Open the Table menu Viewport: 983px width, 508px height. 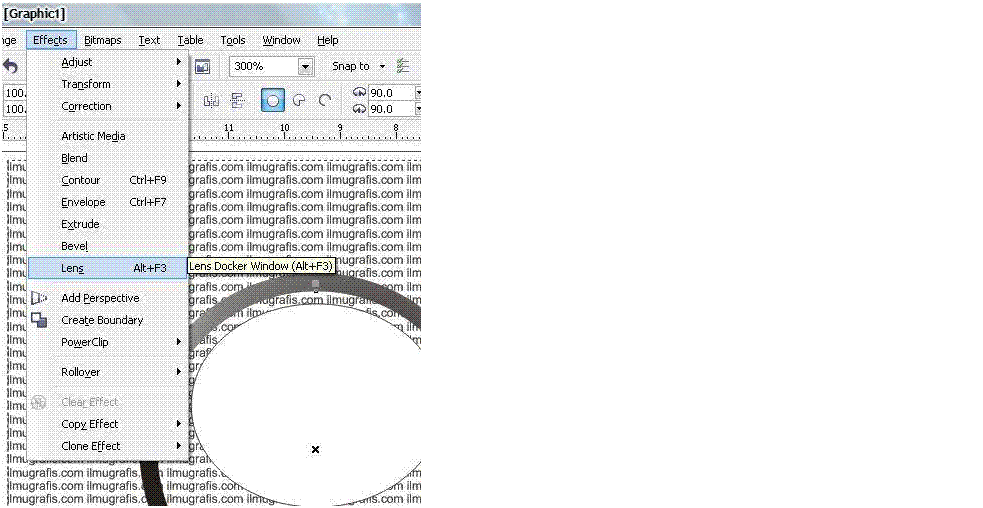[190, 40]
